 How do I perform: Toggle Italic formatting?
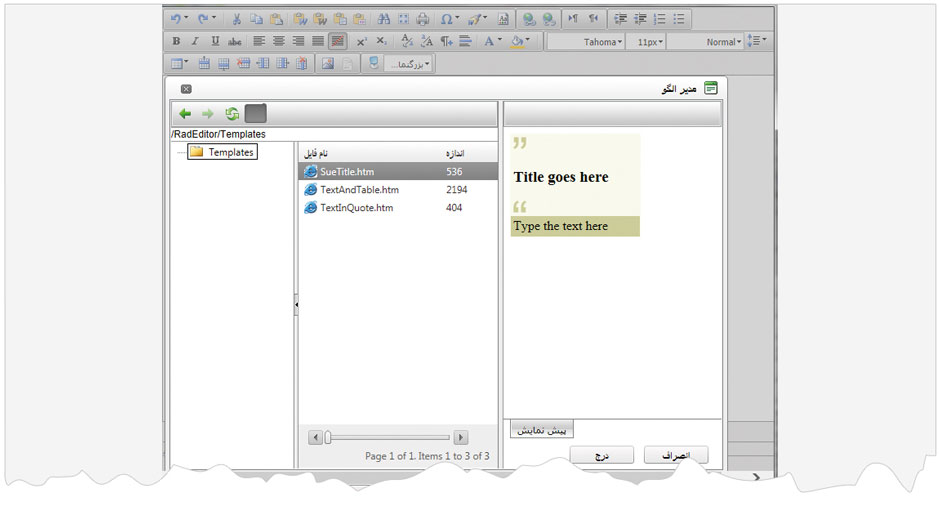pyautogui.click(x=195, y=41)
